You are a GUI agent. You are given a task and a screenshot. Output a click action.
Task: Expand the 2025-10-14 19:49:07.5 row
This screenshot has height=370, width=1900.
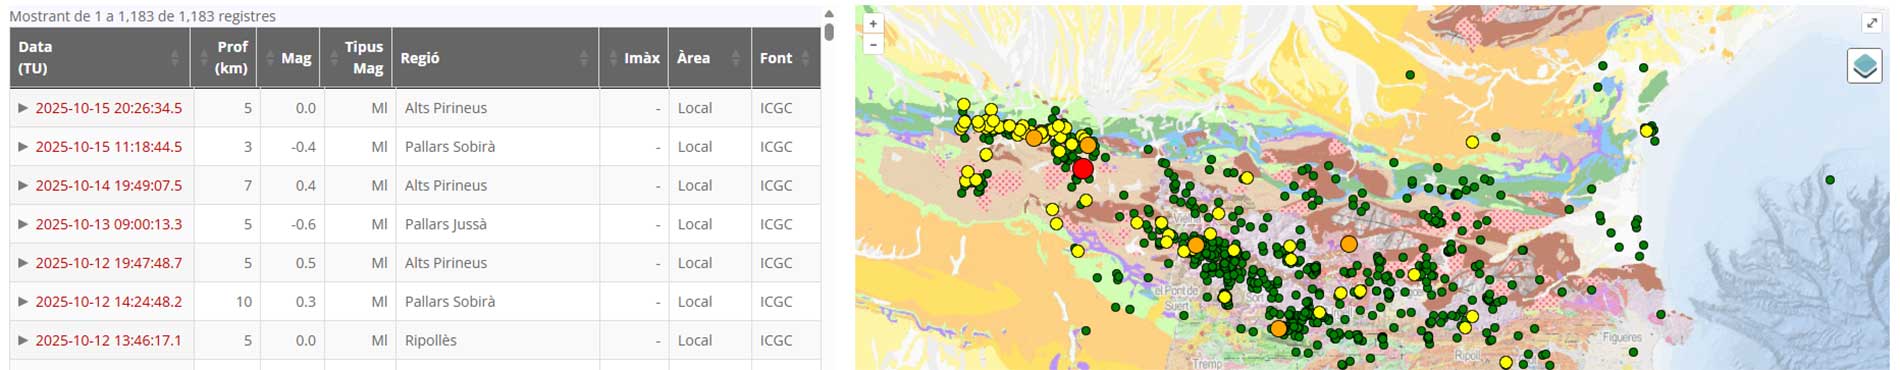[23, 185]
